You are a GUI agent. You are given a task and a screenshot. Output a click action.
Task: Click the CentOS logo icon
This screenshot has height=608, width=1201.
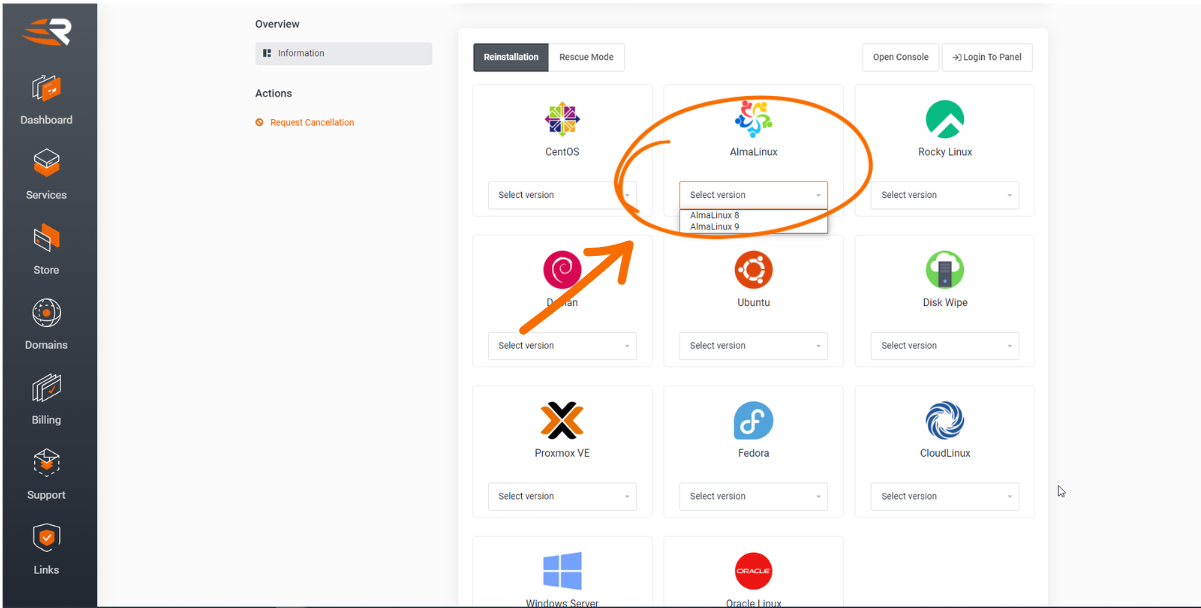[x=562, y=119]
